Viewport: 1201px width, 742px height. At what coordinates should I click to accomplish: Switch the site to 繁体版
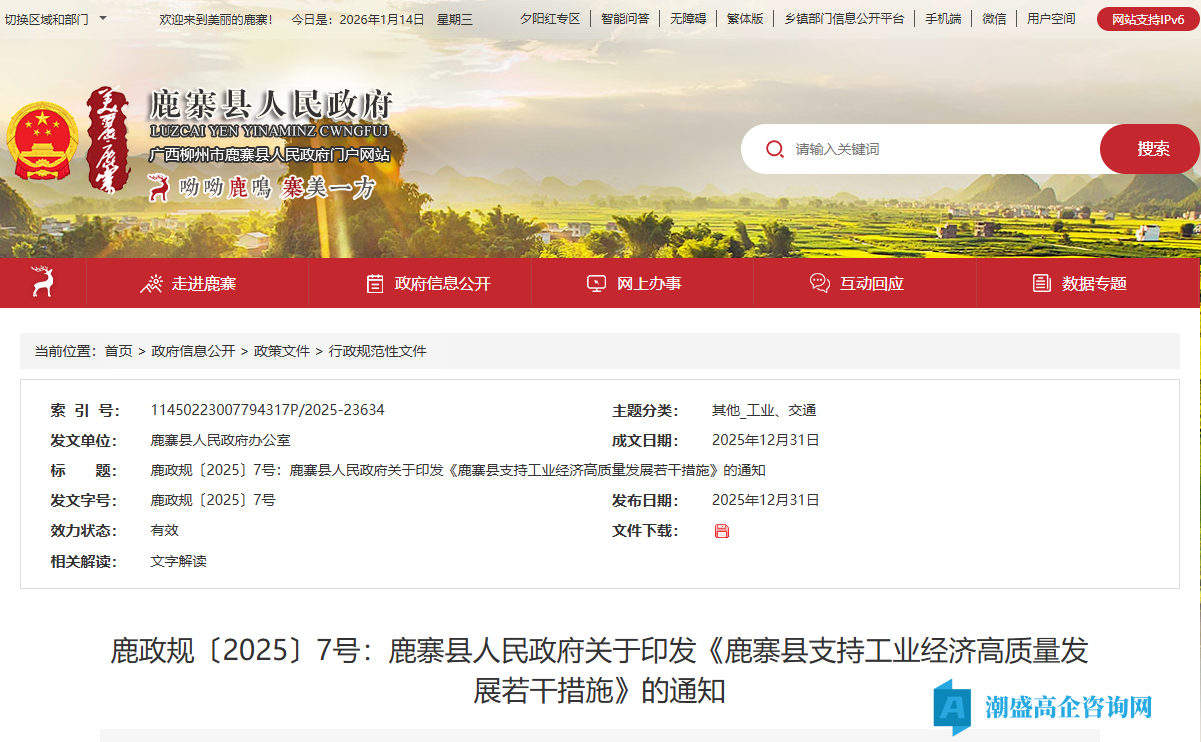click(x=745, y=17)
